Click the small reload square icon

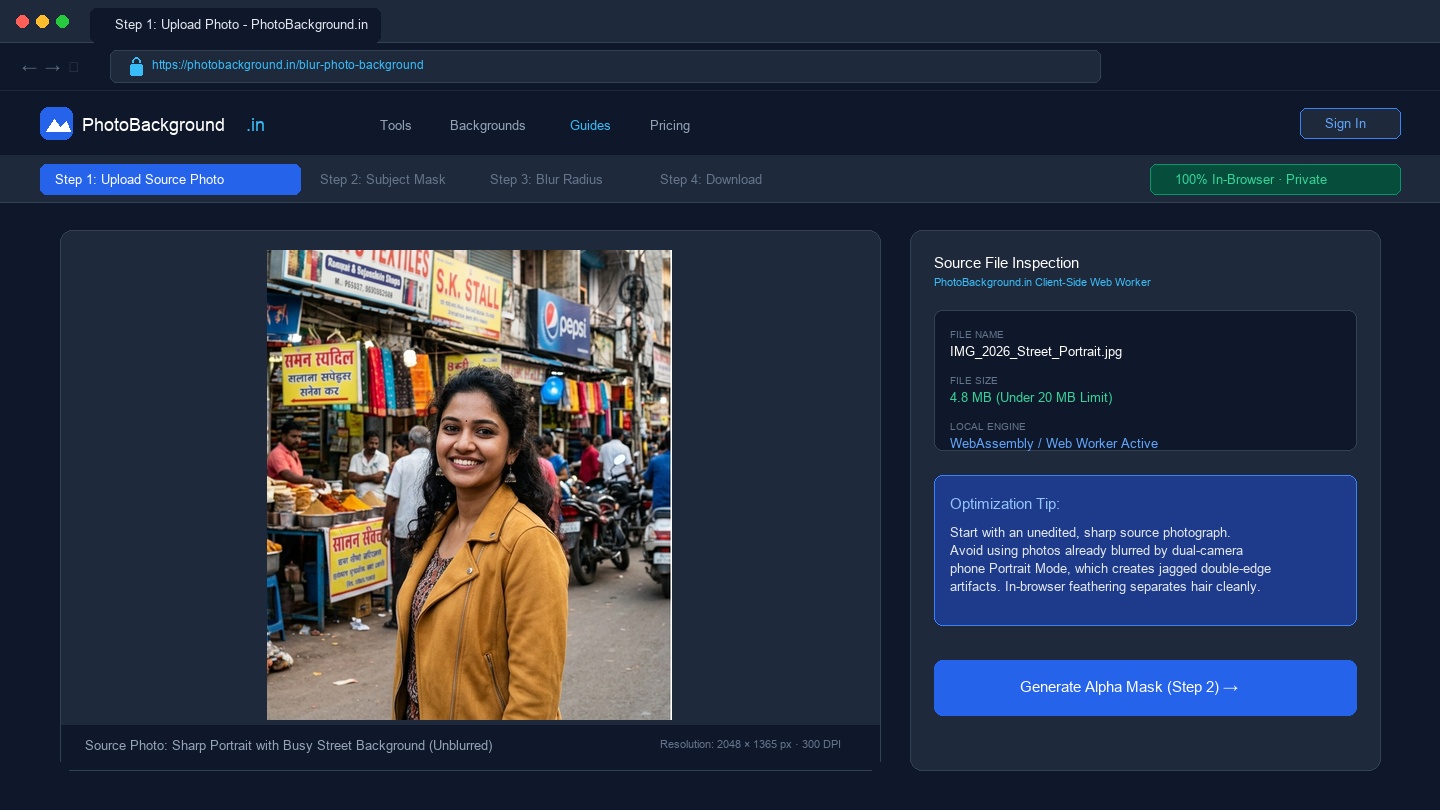click(x=74, y=67)
